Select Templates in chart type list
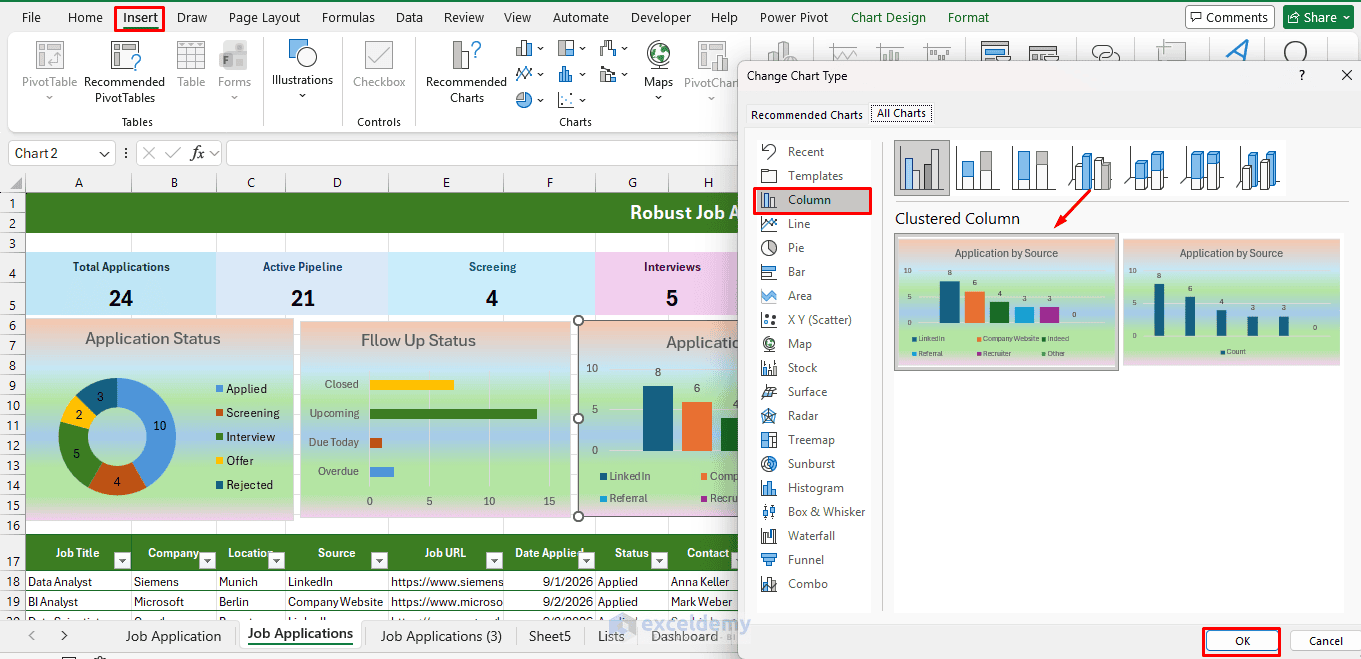The width and height of the screenshot is (1361, 659). tap(813, 176)
